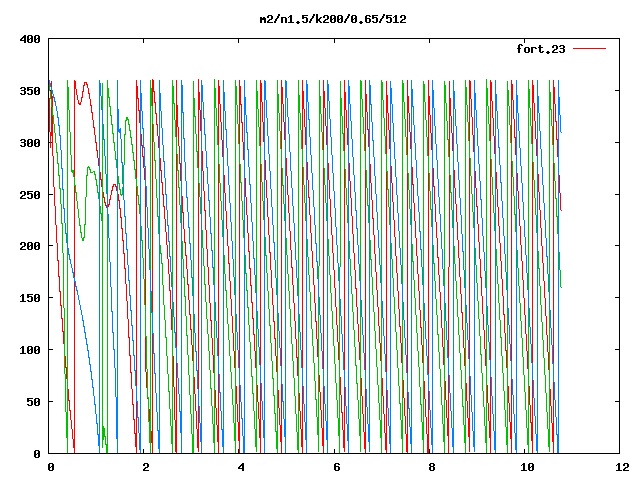Click the y-axis label 50
Viewport: 640px width, 480px height.
click(33, 402)
